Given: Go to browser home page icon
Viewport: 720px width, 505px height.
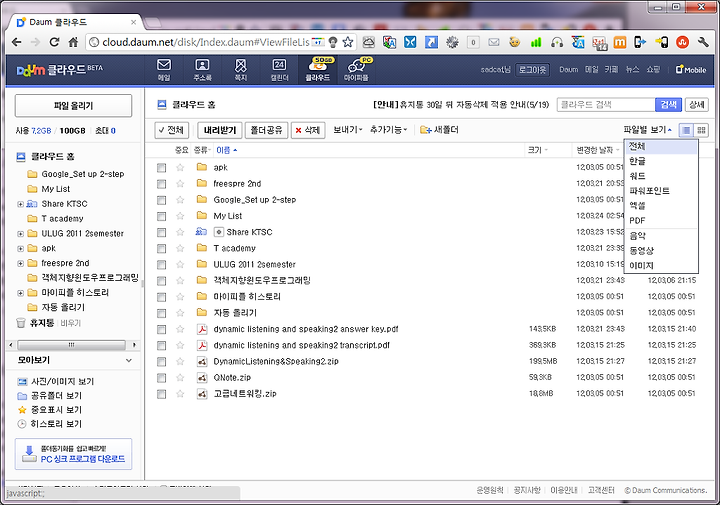Looking at the screenshot, I should tap(73, 42).
